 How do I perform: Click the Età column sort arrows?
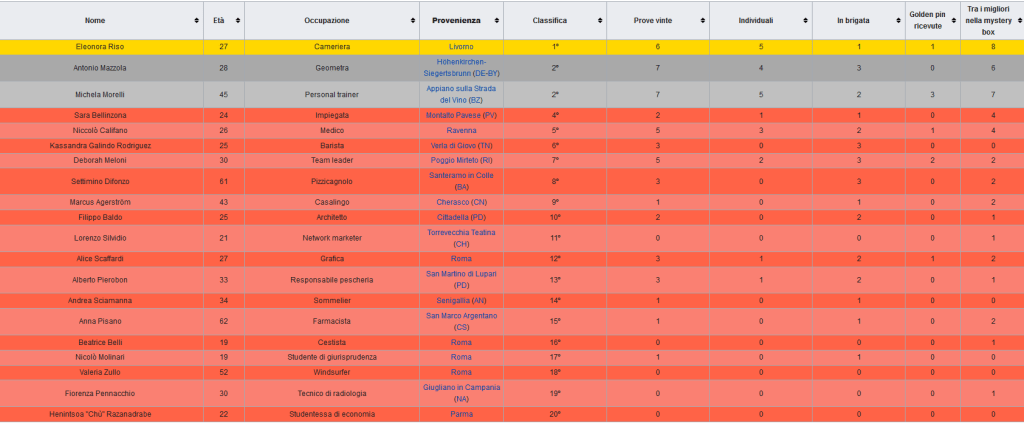click(x=235, y=20)
